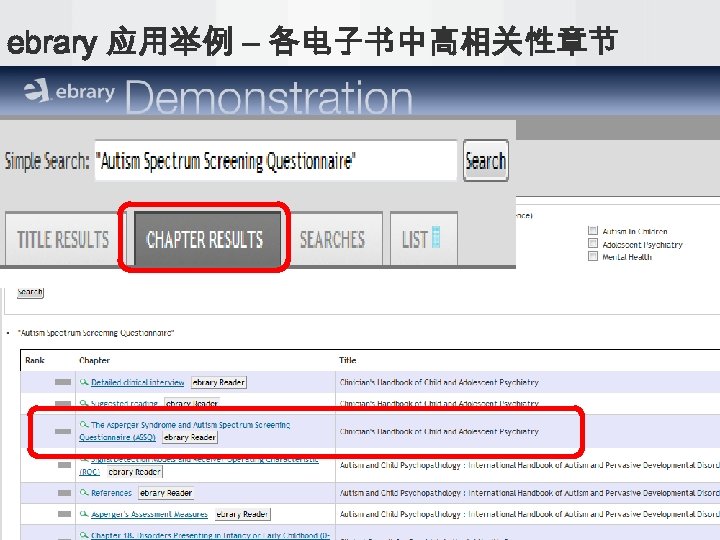Click ebrary Reader button for References
The height and width of the screenshot is (540, 720).
166,493
